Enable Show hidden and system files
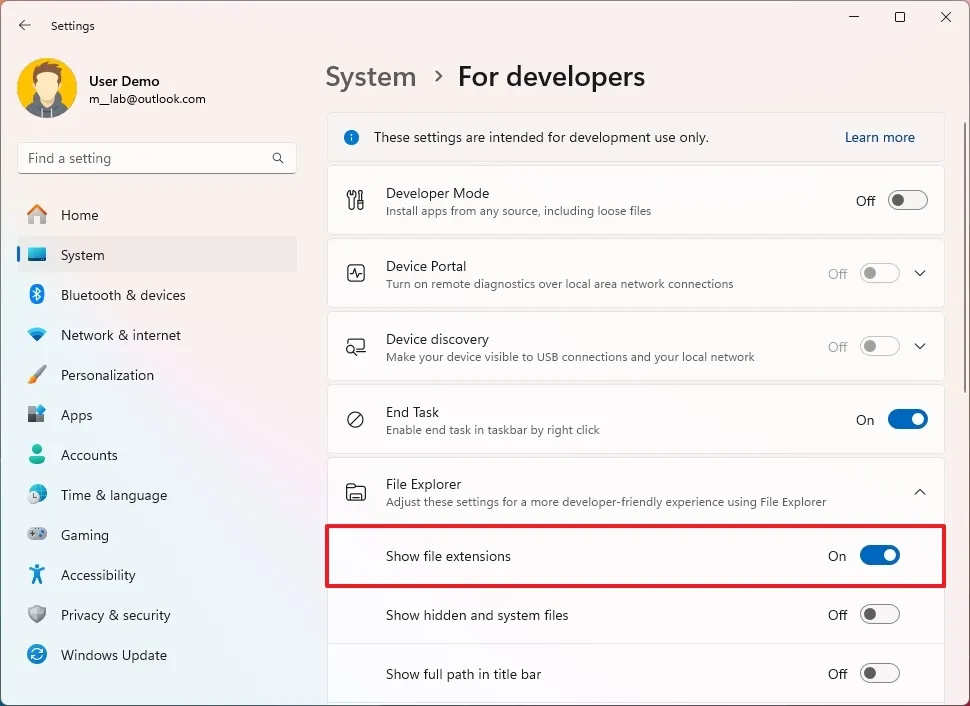Viewport: 970px width, 706px height. 880,614
